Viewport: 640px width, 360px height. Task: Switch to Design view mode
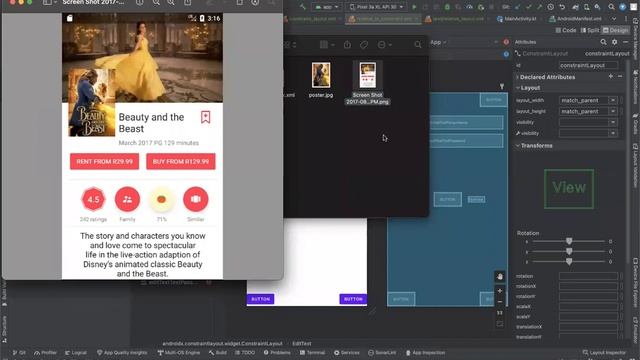pos(616,30)
